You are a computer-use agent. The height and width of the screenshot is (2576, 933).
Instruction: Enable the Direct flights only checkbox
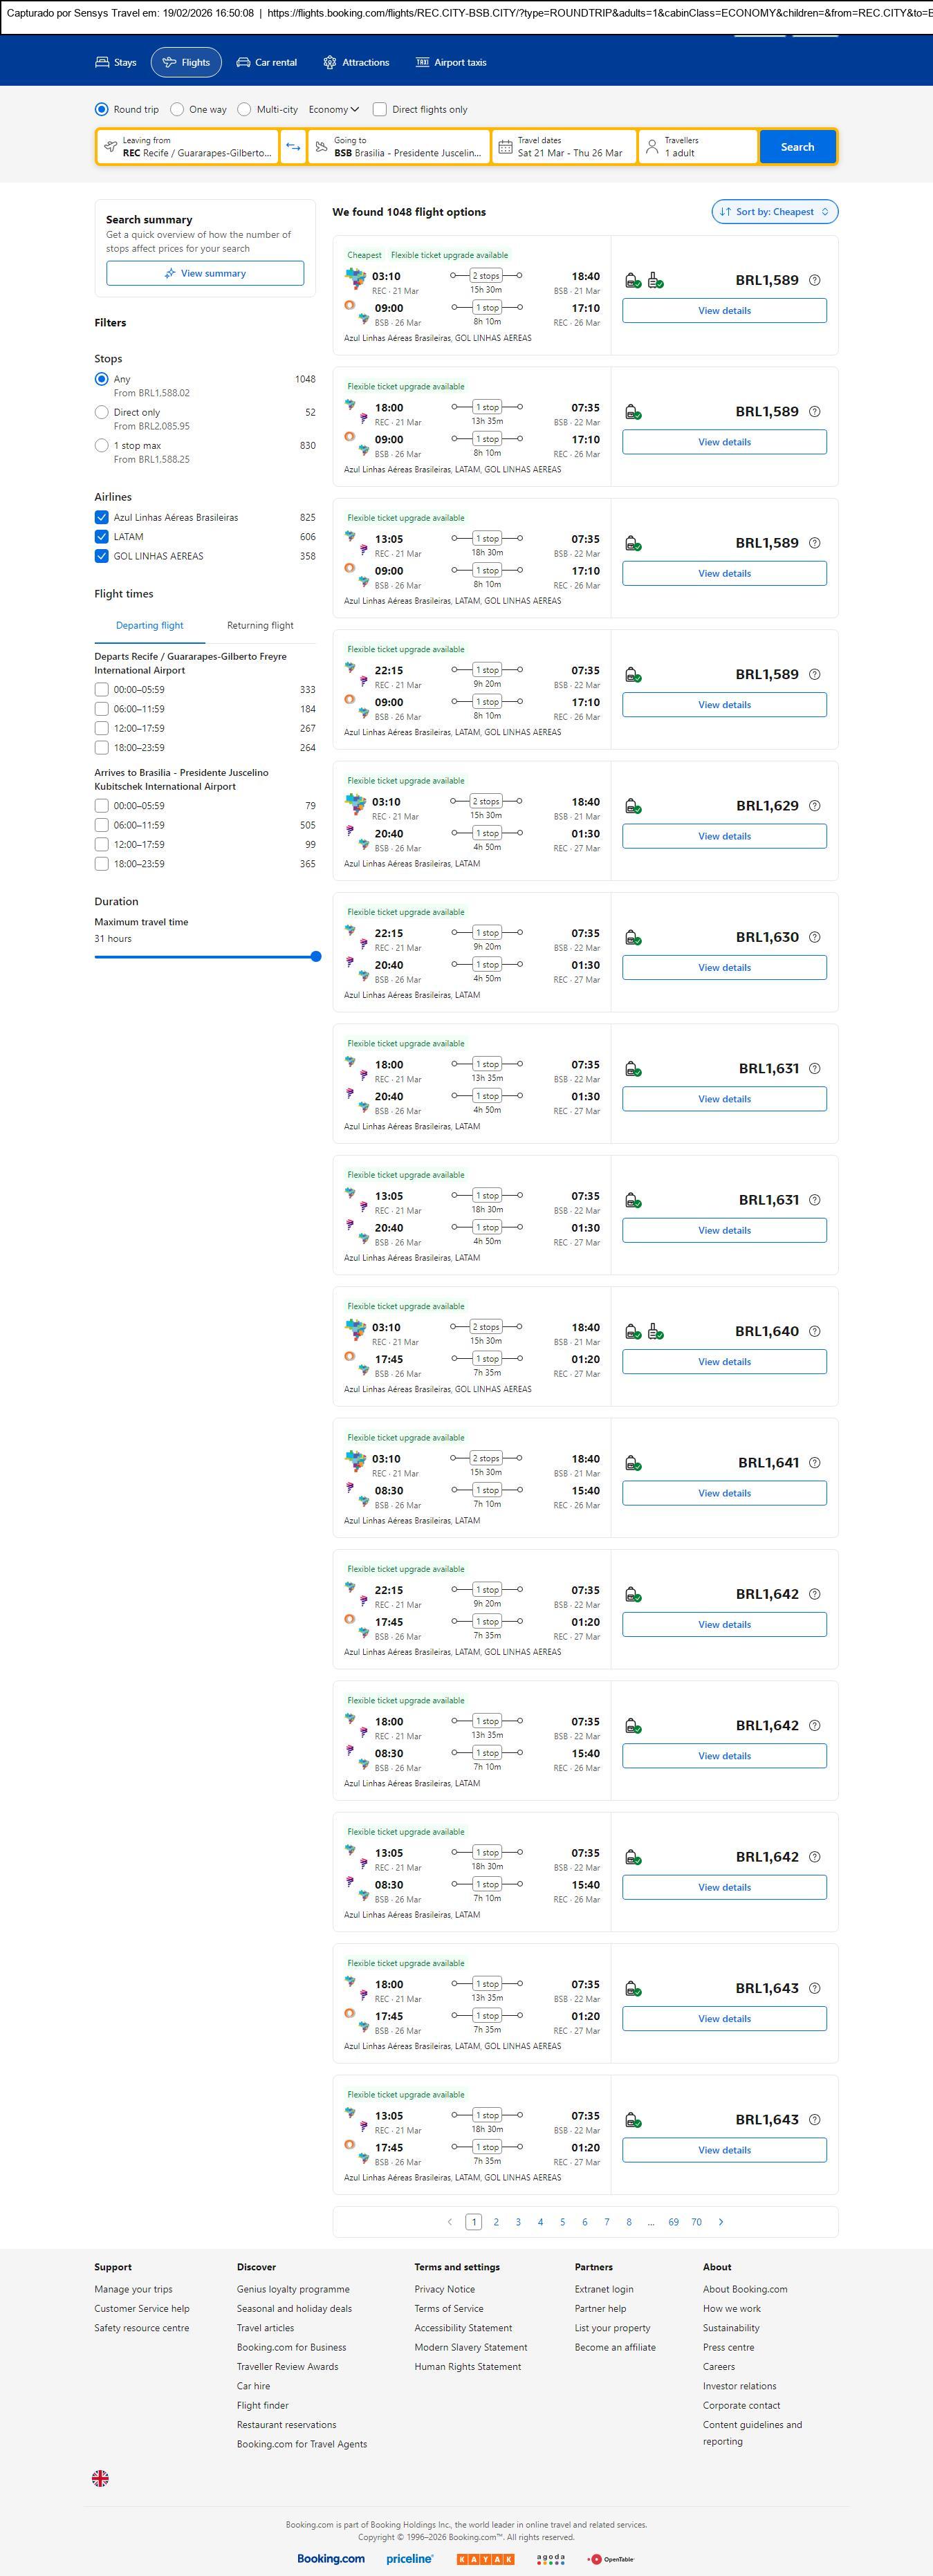point(380,110)
